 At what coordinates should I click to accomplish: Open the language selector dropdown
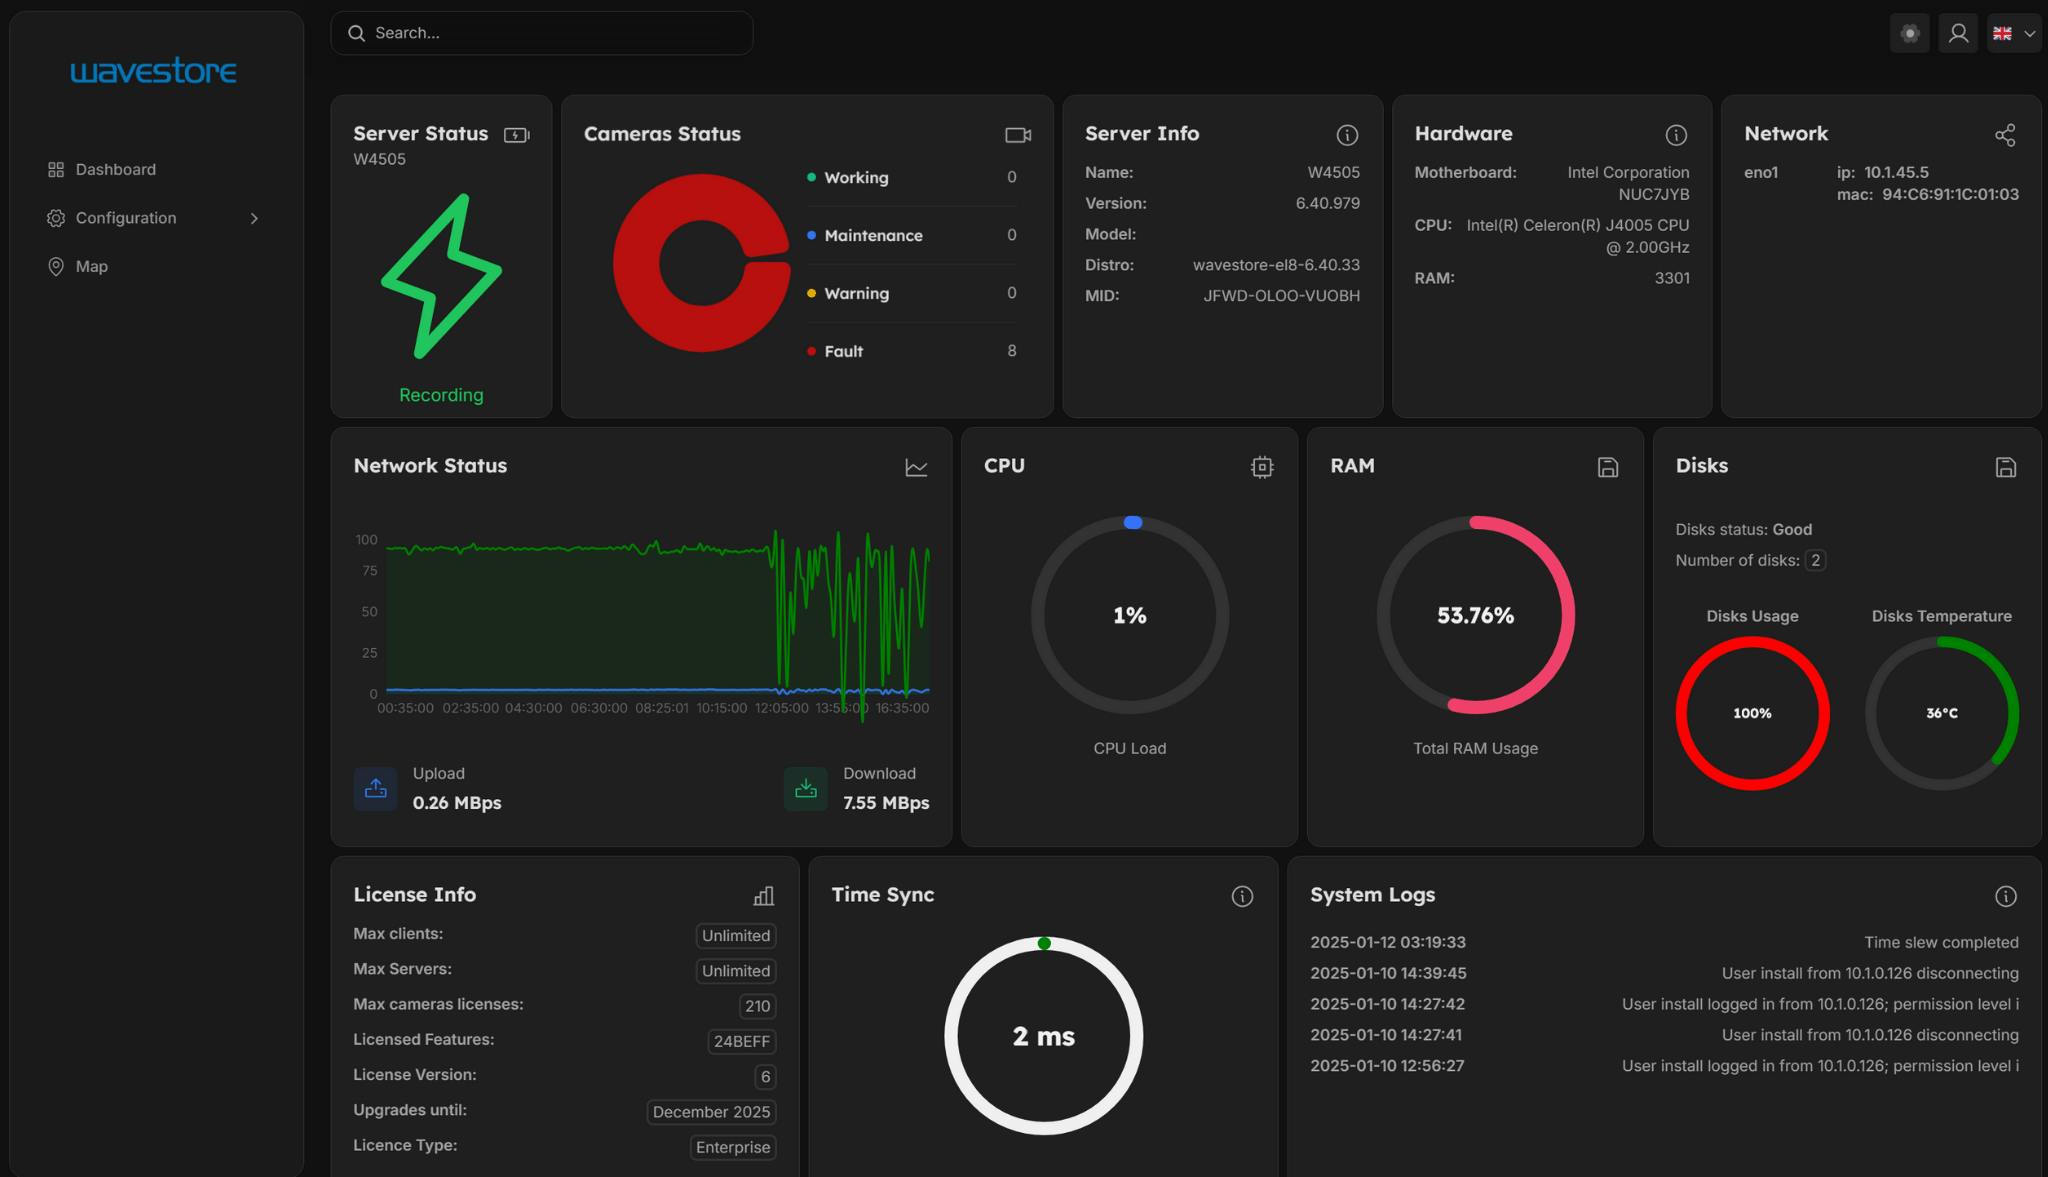[2012, 33]
